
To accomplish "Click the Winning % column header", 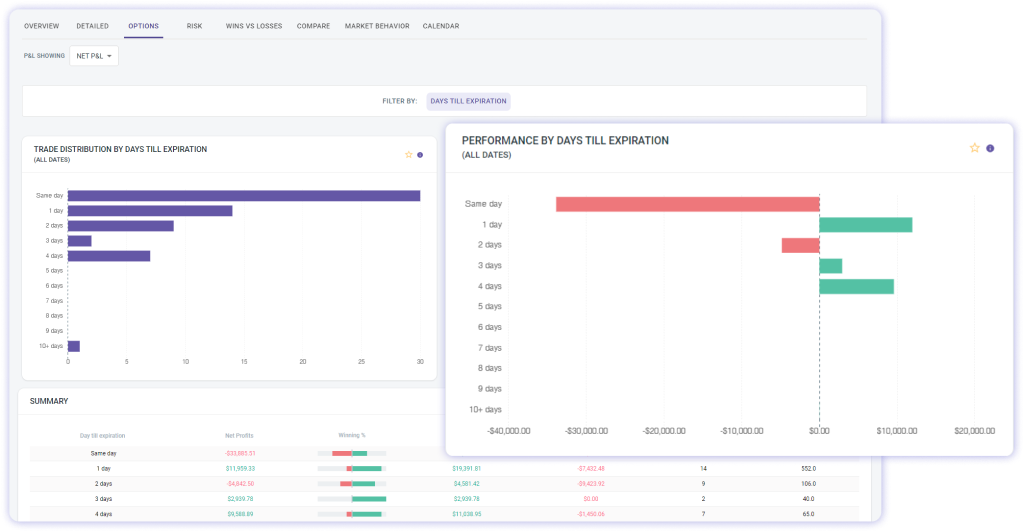I will pyautogui.click(x=351, y=435).
